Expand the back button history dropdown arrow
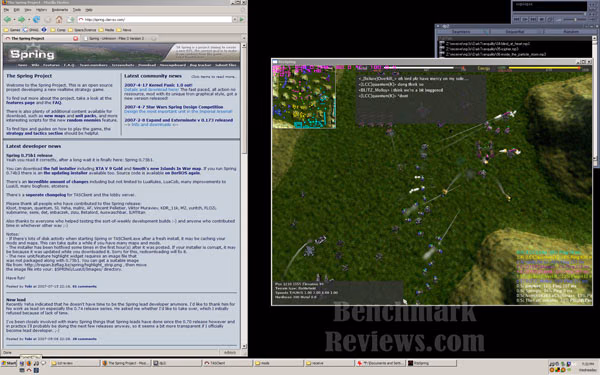 click(14, 19)
